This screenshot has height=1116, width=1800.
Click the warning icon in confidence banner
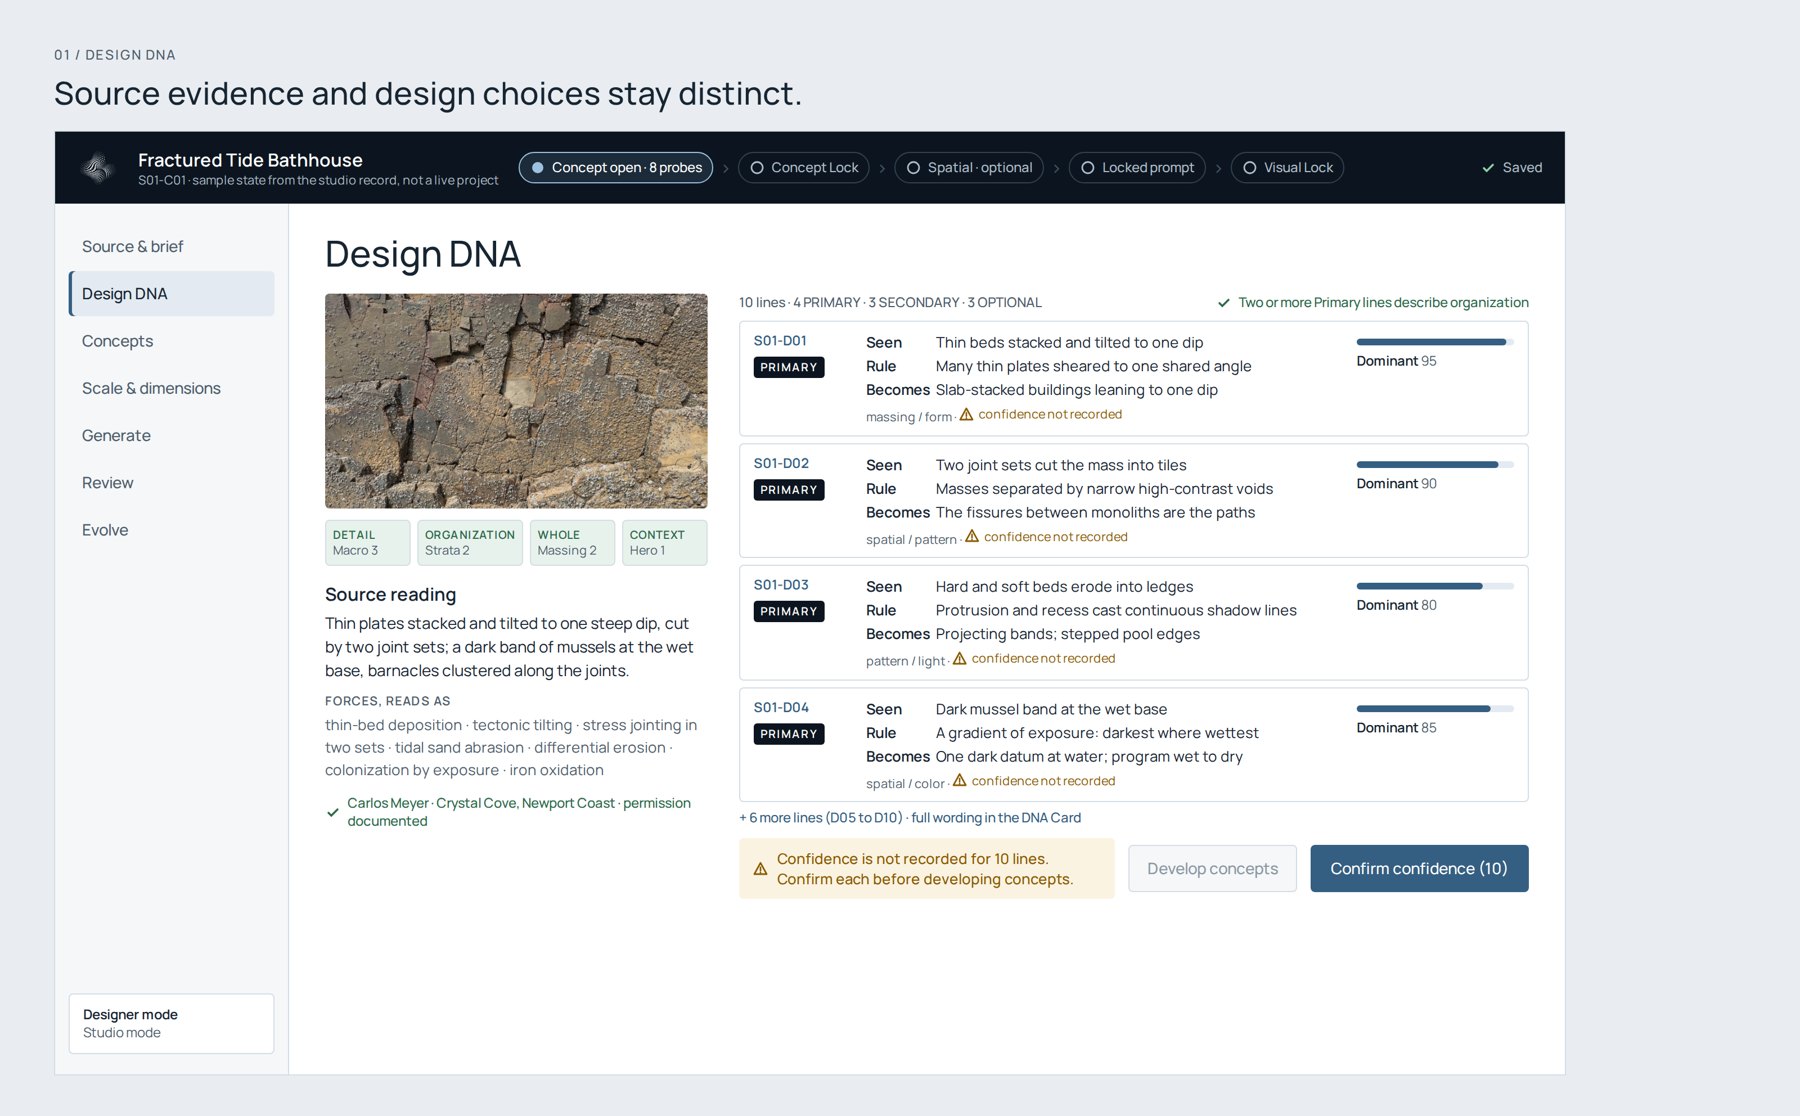pos(760,869)
